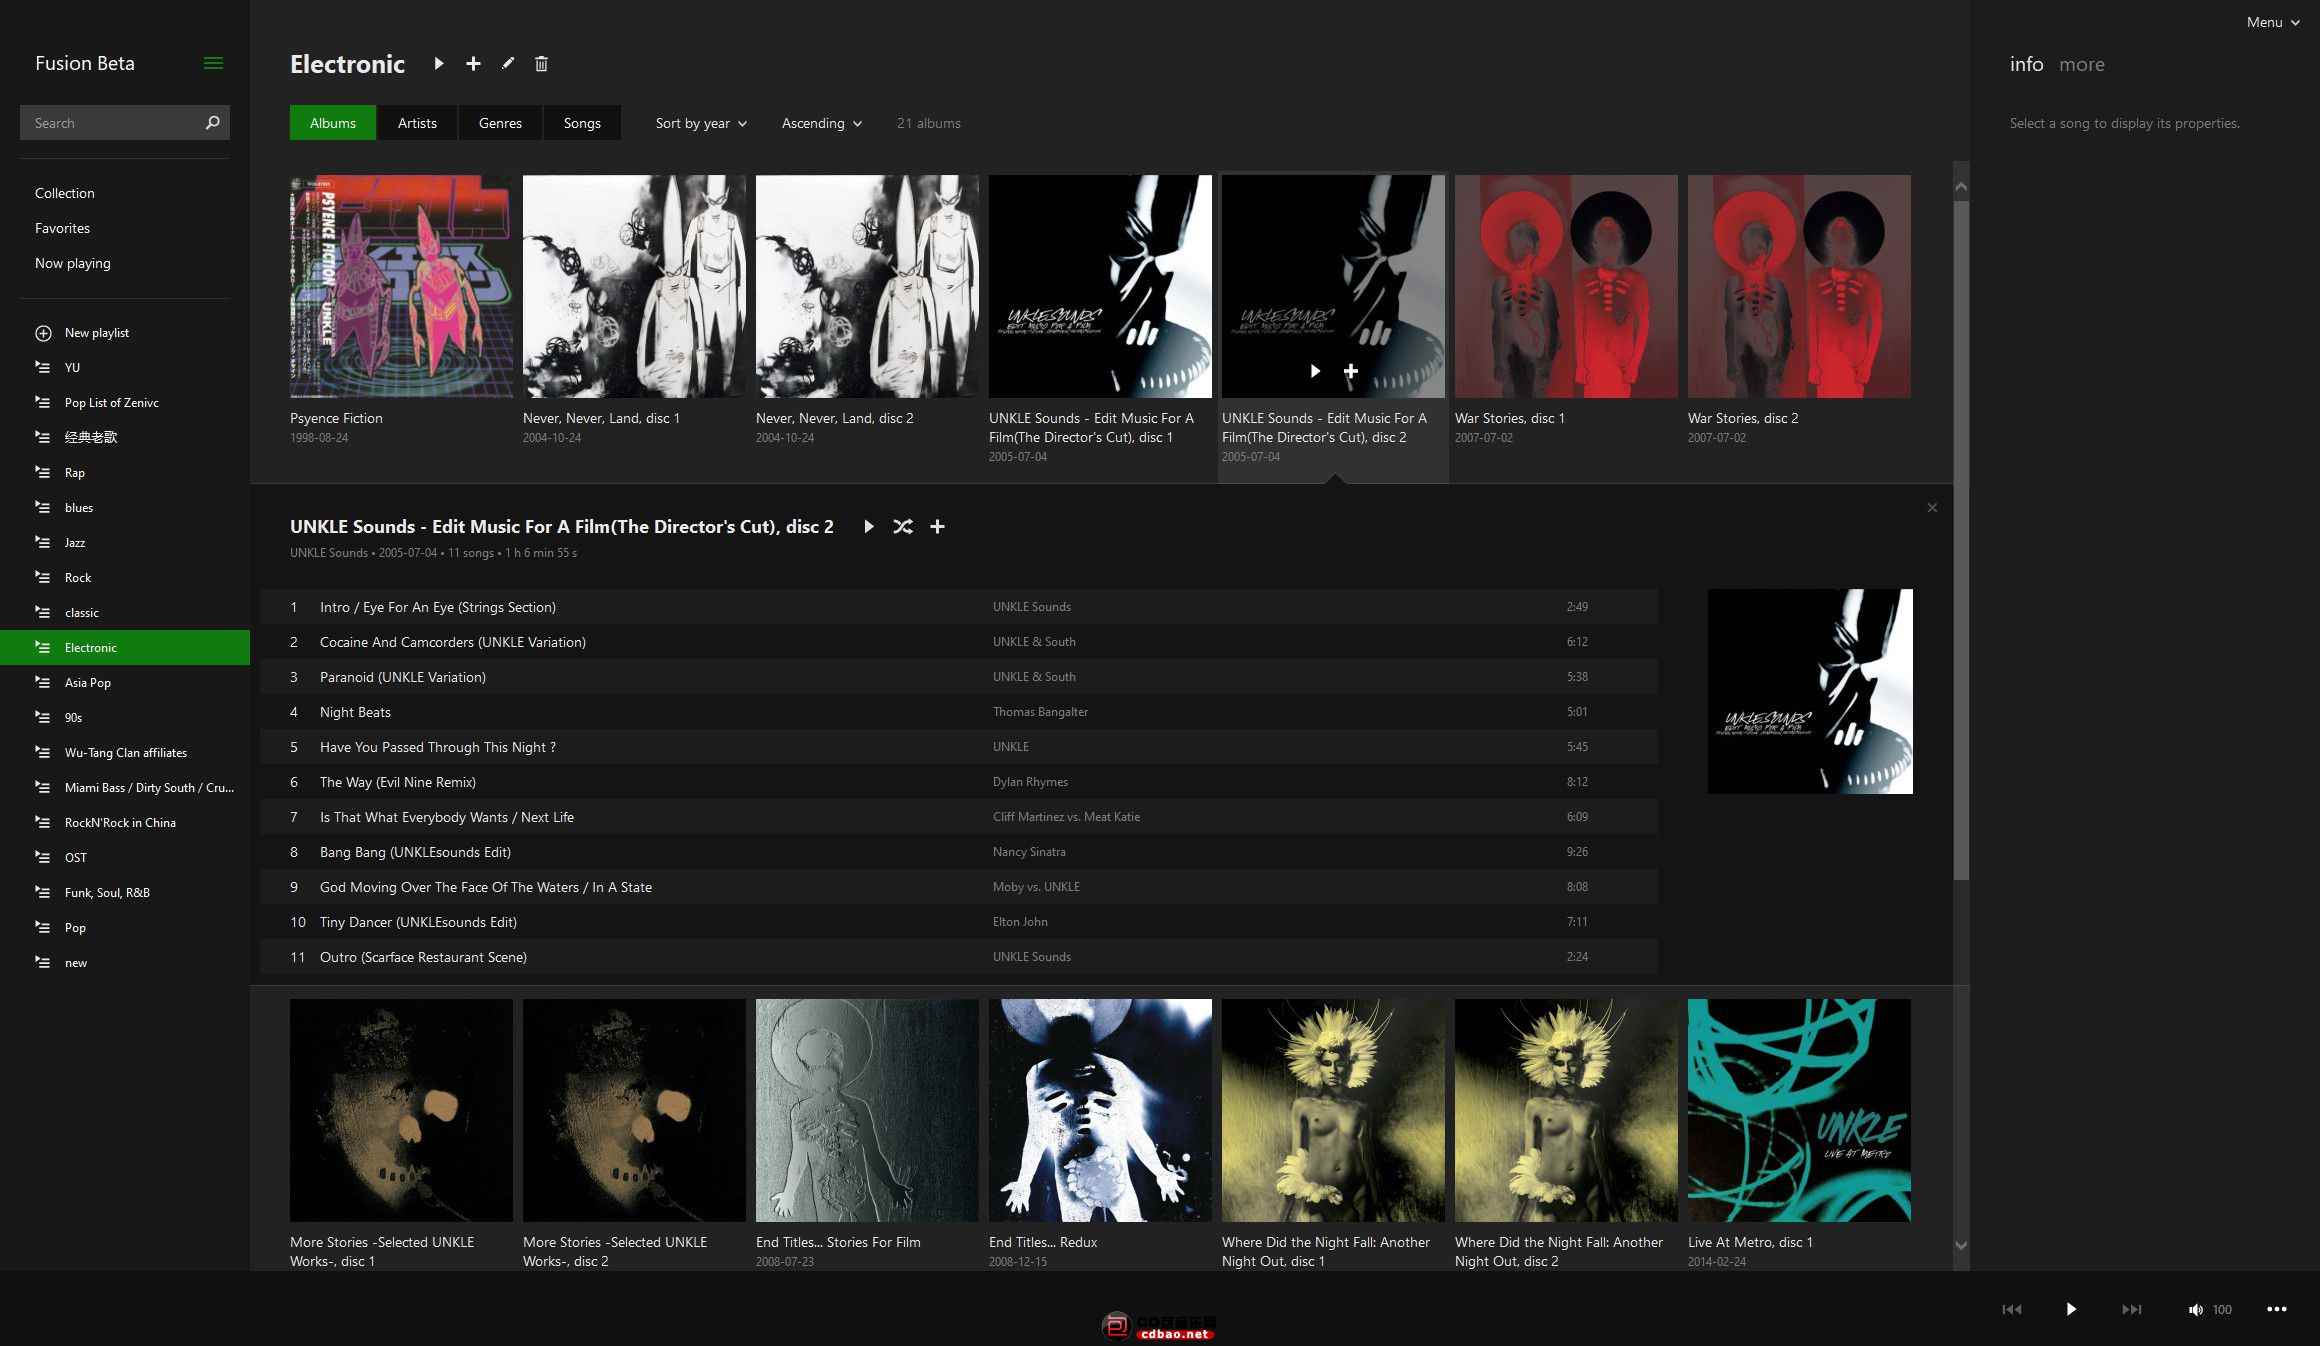
Task: Select the End Titles... Stories For Film cover
Action: (x=867, y=1110)
